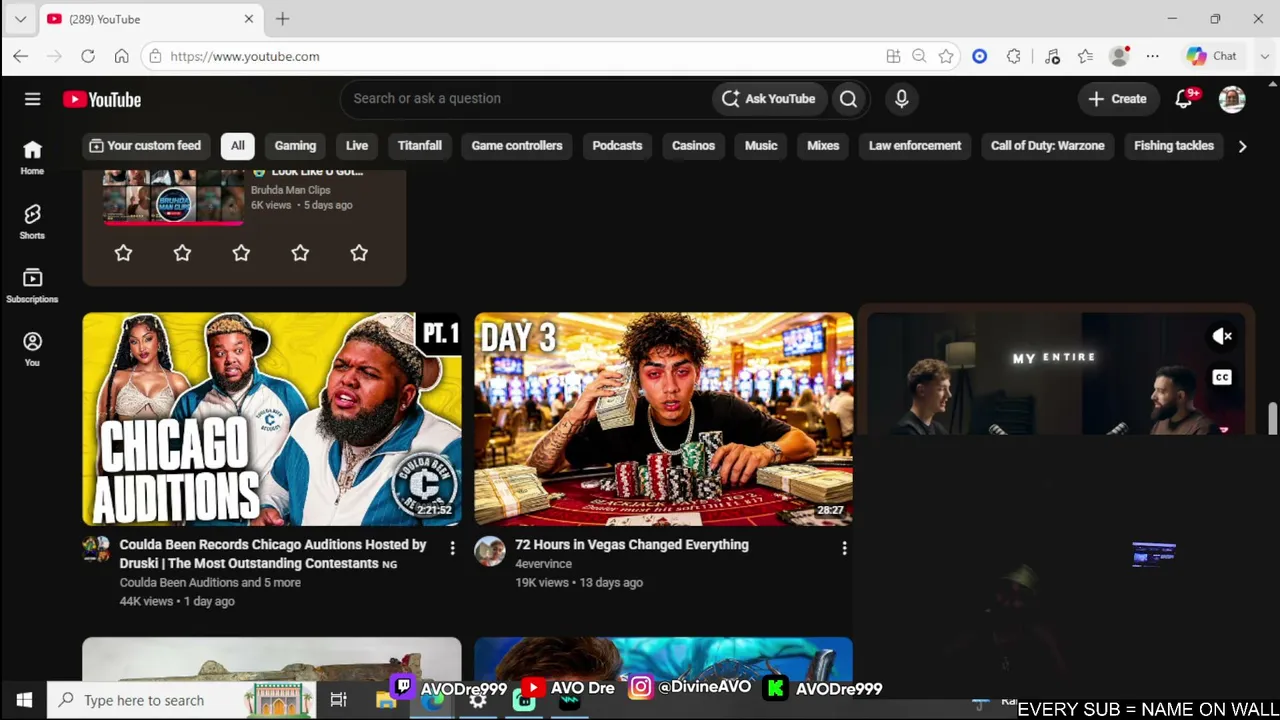This screenshot has height=720, width=1280.
Task: Select the Titanfall filter chip
Action: (420, 146)
